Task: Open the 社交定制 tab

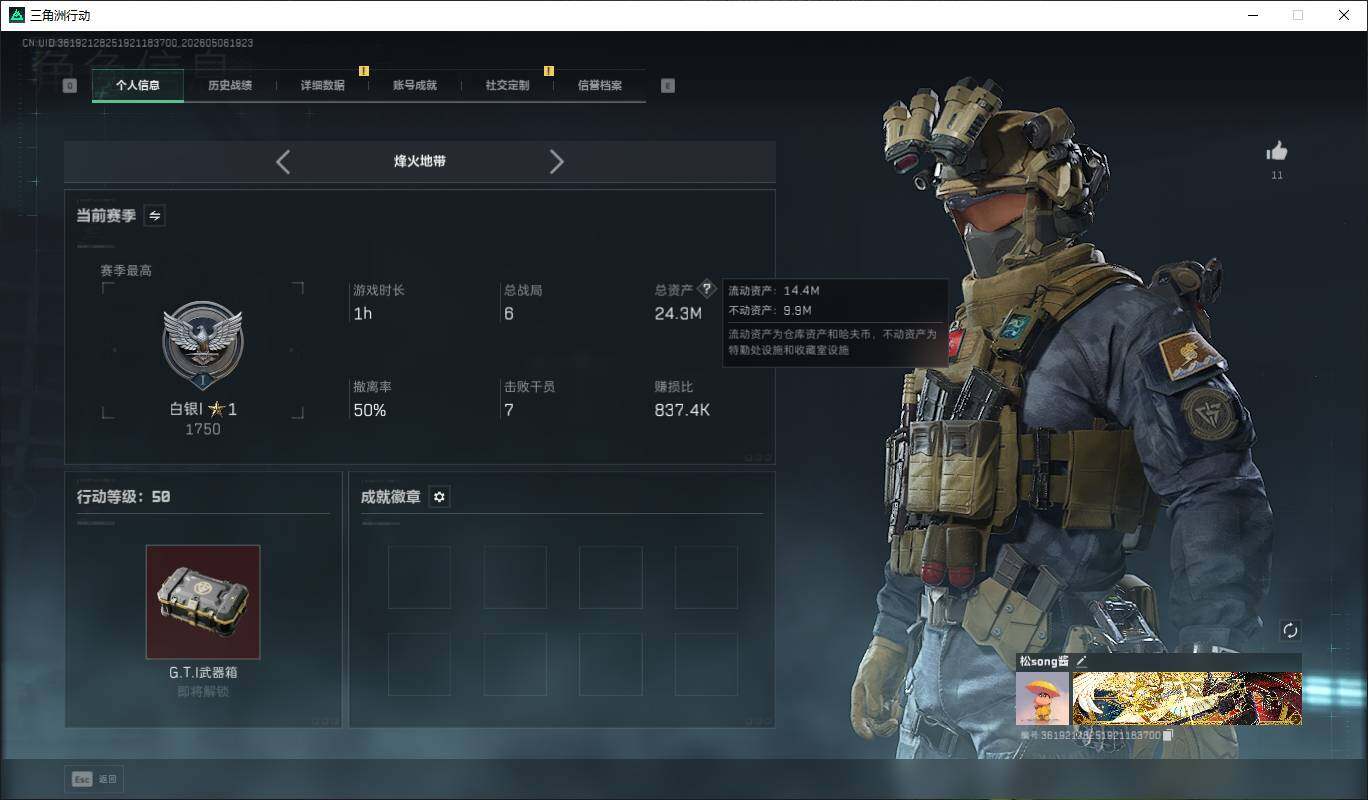Action: tap(507, 85)
